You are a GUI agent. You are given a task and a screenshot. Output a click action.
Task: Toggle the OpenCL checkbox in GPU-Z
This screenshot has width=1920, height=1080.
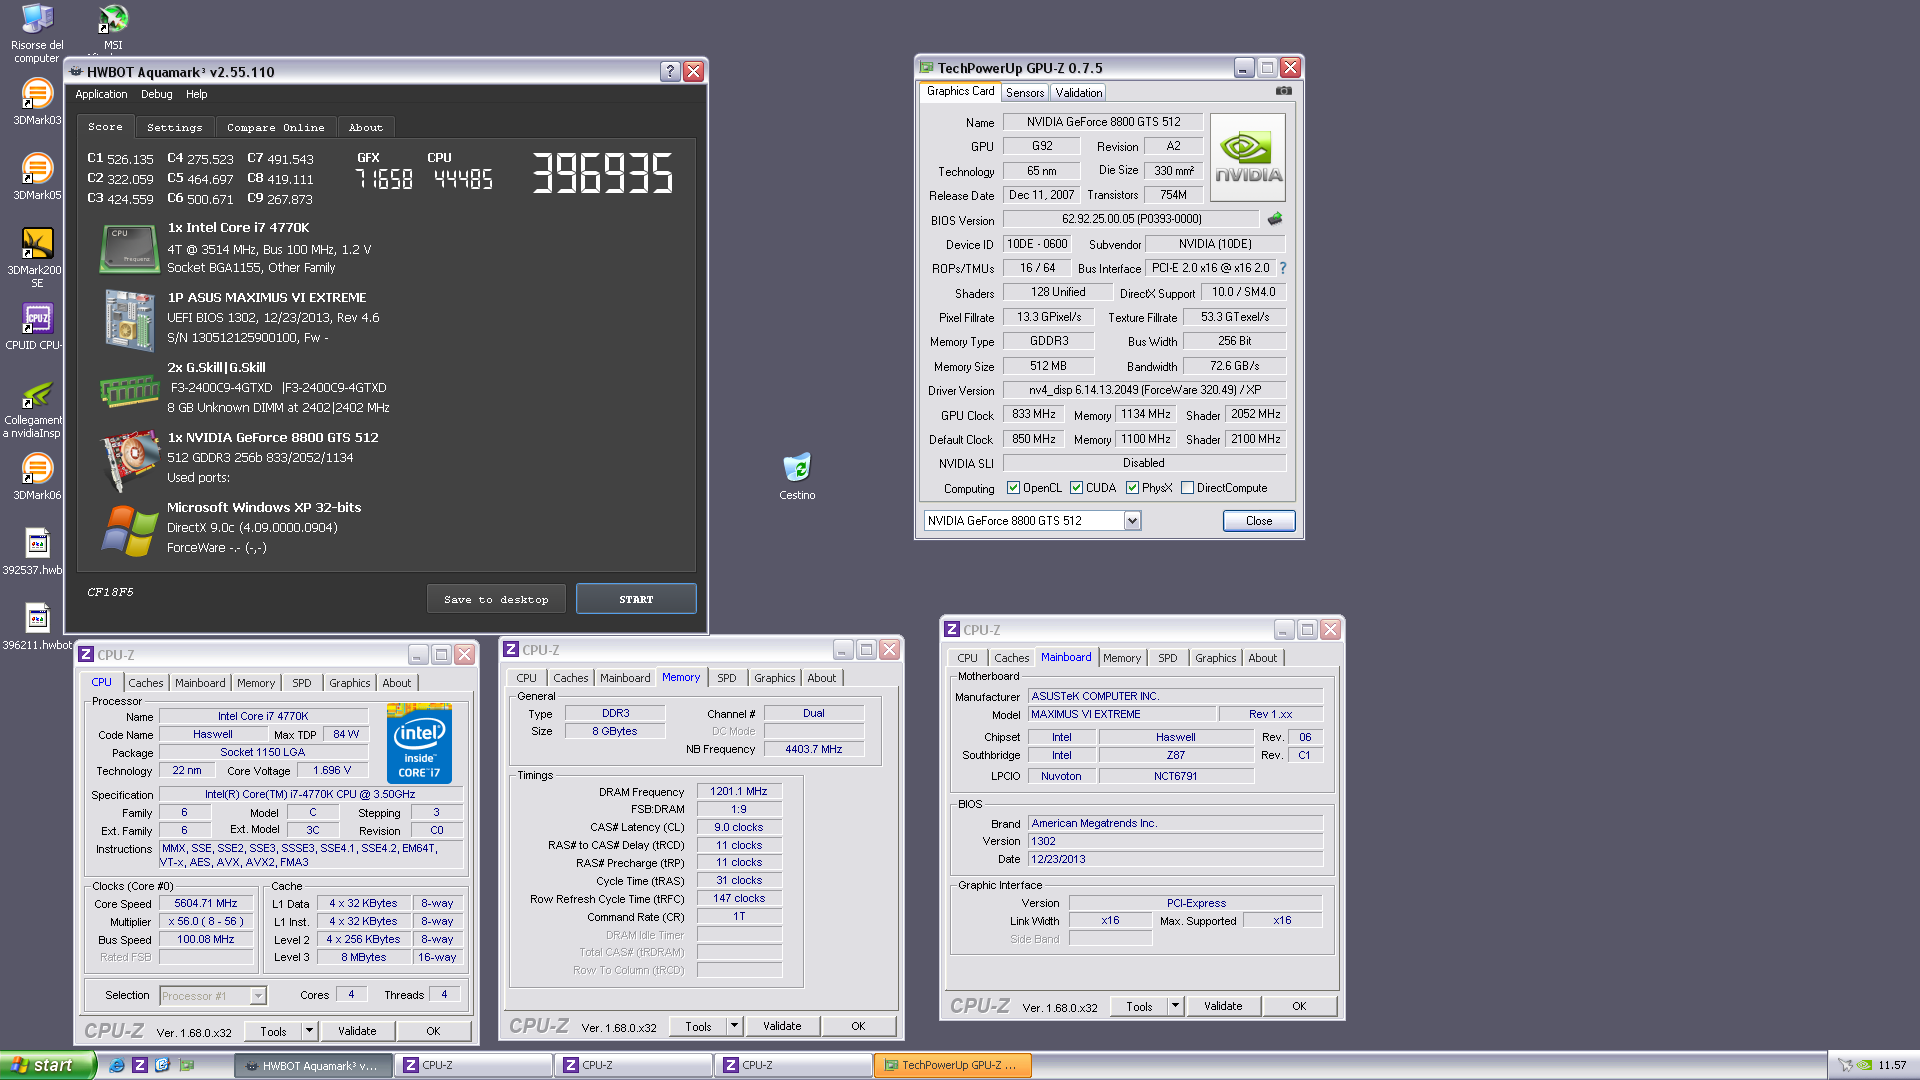(x=1013, y=488)
